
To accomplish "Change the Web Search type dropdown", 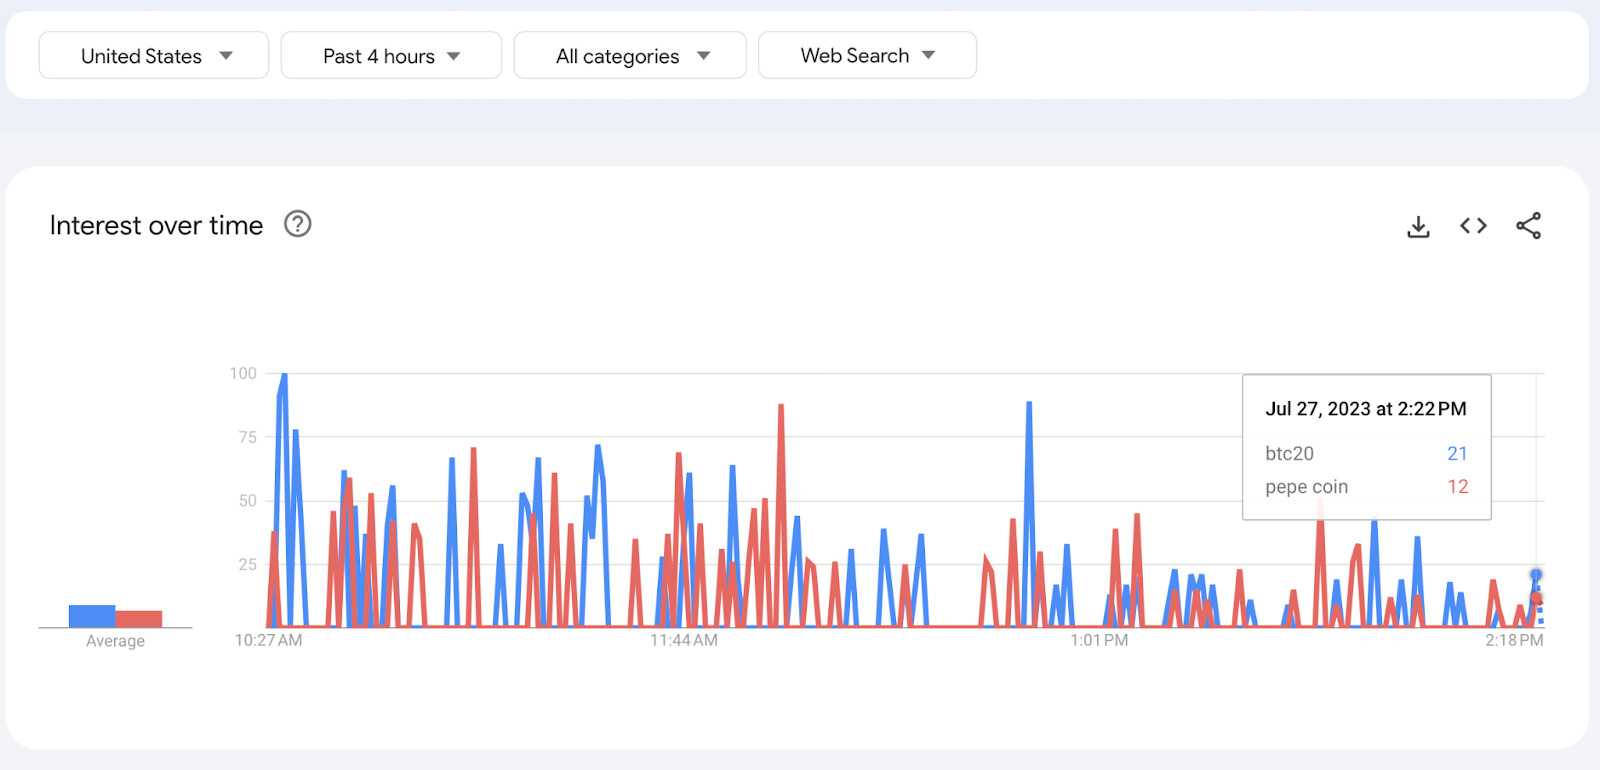I will [x=867, y=56].
